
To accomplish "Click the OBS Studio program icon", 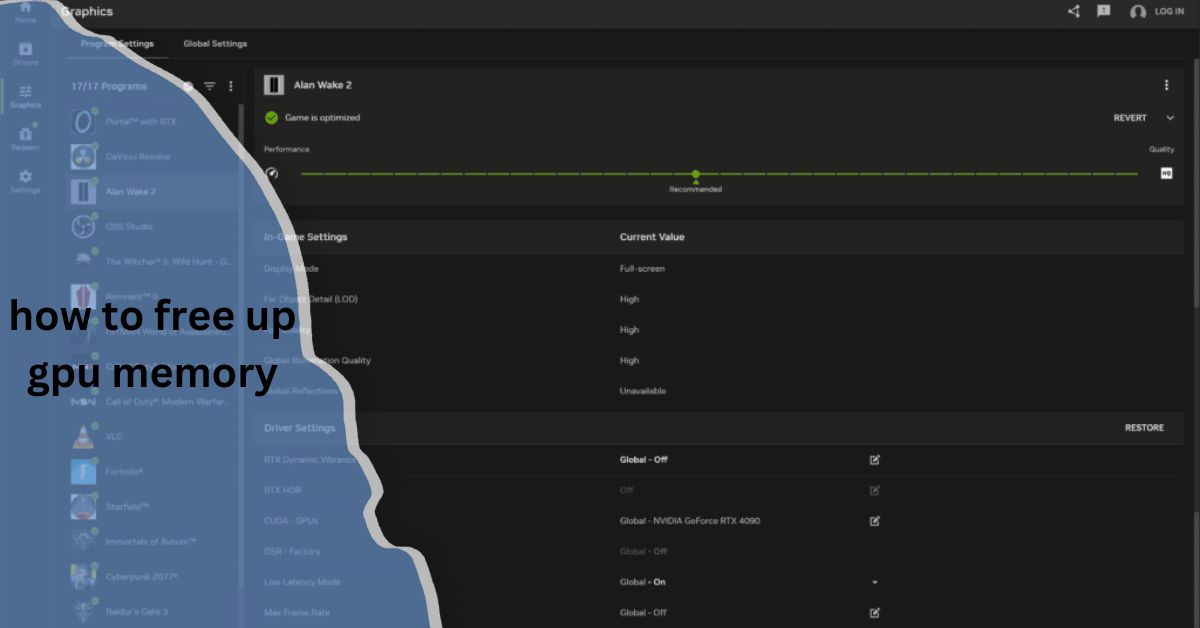I will (x=84, y=227).
